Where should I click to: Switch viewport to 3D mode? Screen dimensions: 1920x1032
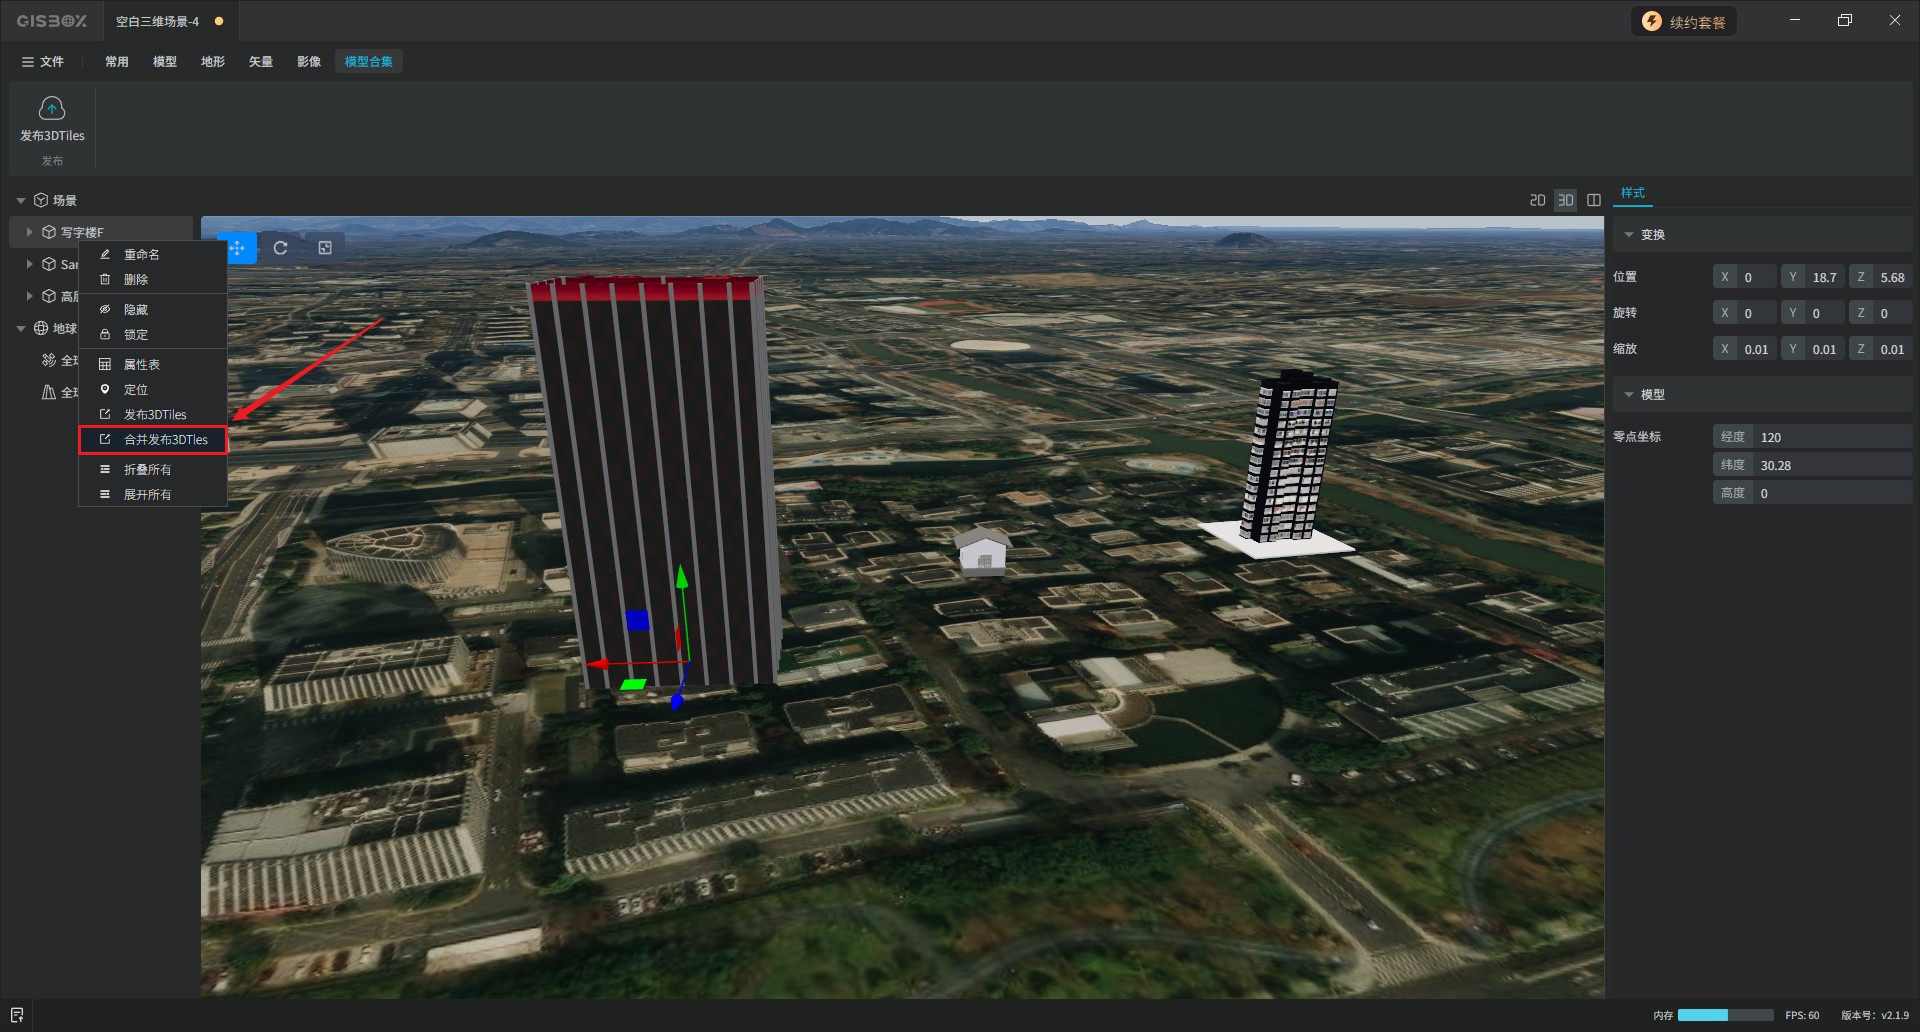(1565, 200)
